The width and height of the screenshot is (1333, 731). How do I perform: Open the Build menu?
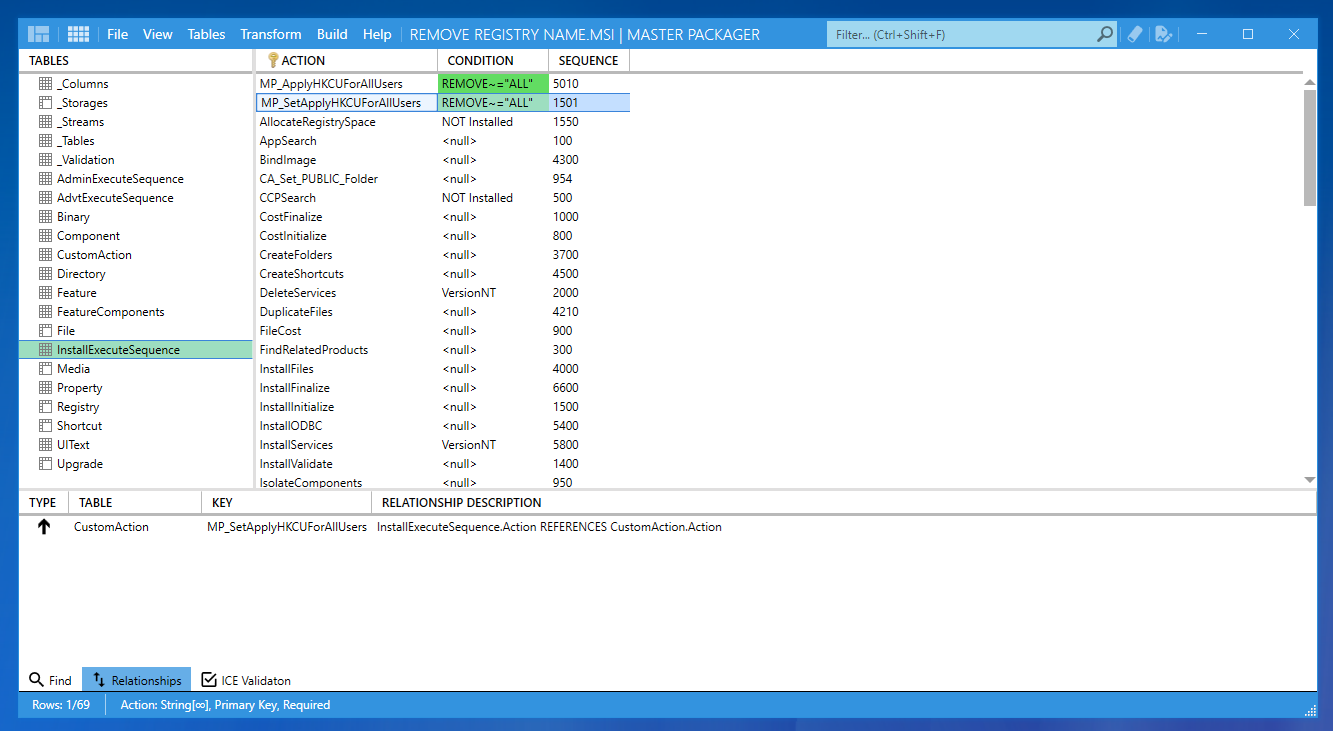[x=332, y=34]
